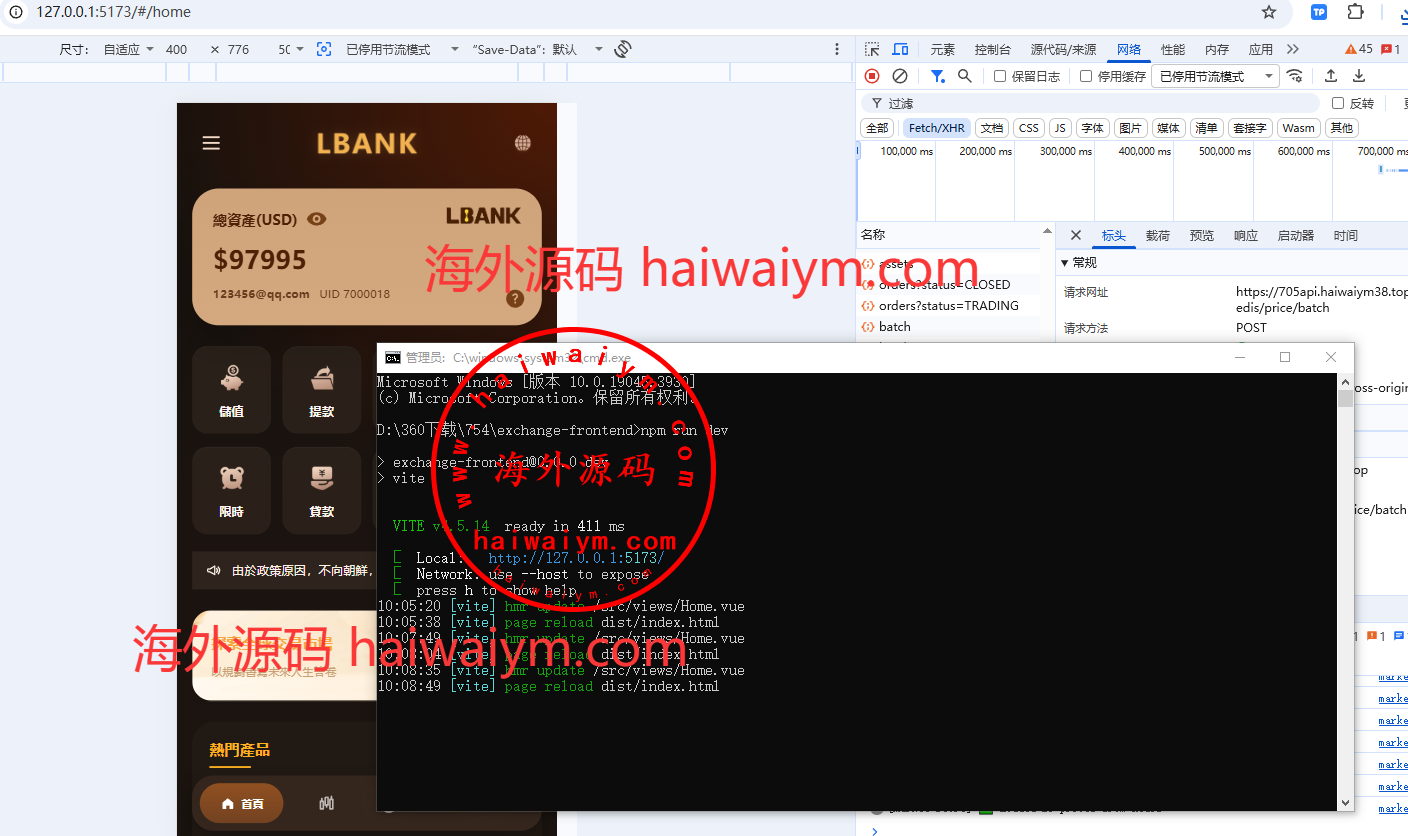Hide total assets with the eye icon
Image resolution: width=1408 pixels, height=836 pixels.
[x=317, y=219]
